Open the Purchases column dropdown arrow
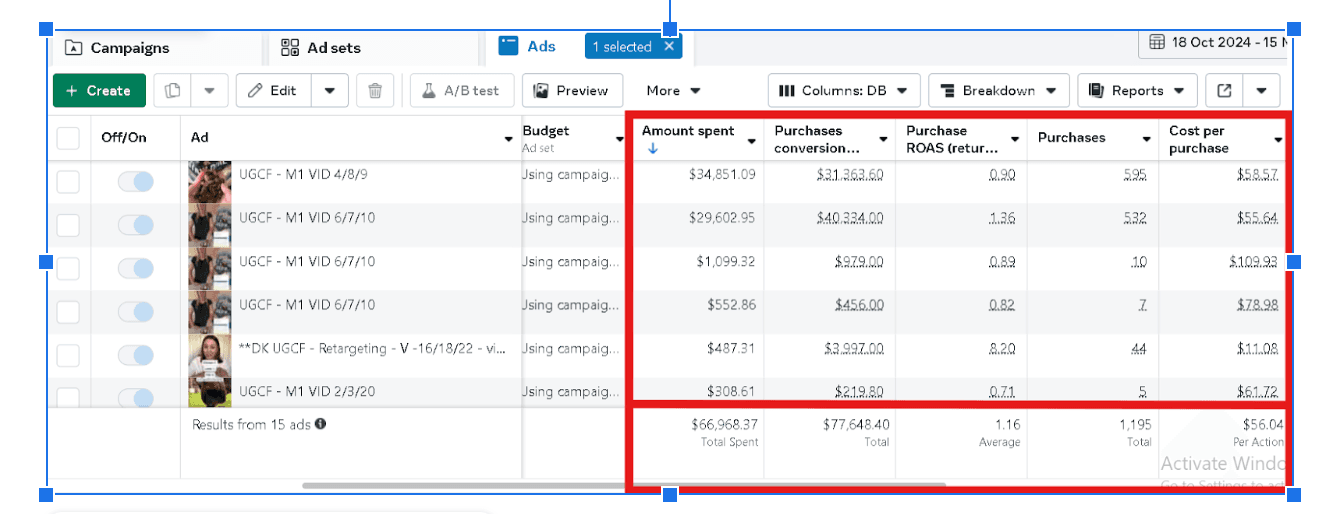The image size is (1338, 514). click(1147, 140)
